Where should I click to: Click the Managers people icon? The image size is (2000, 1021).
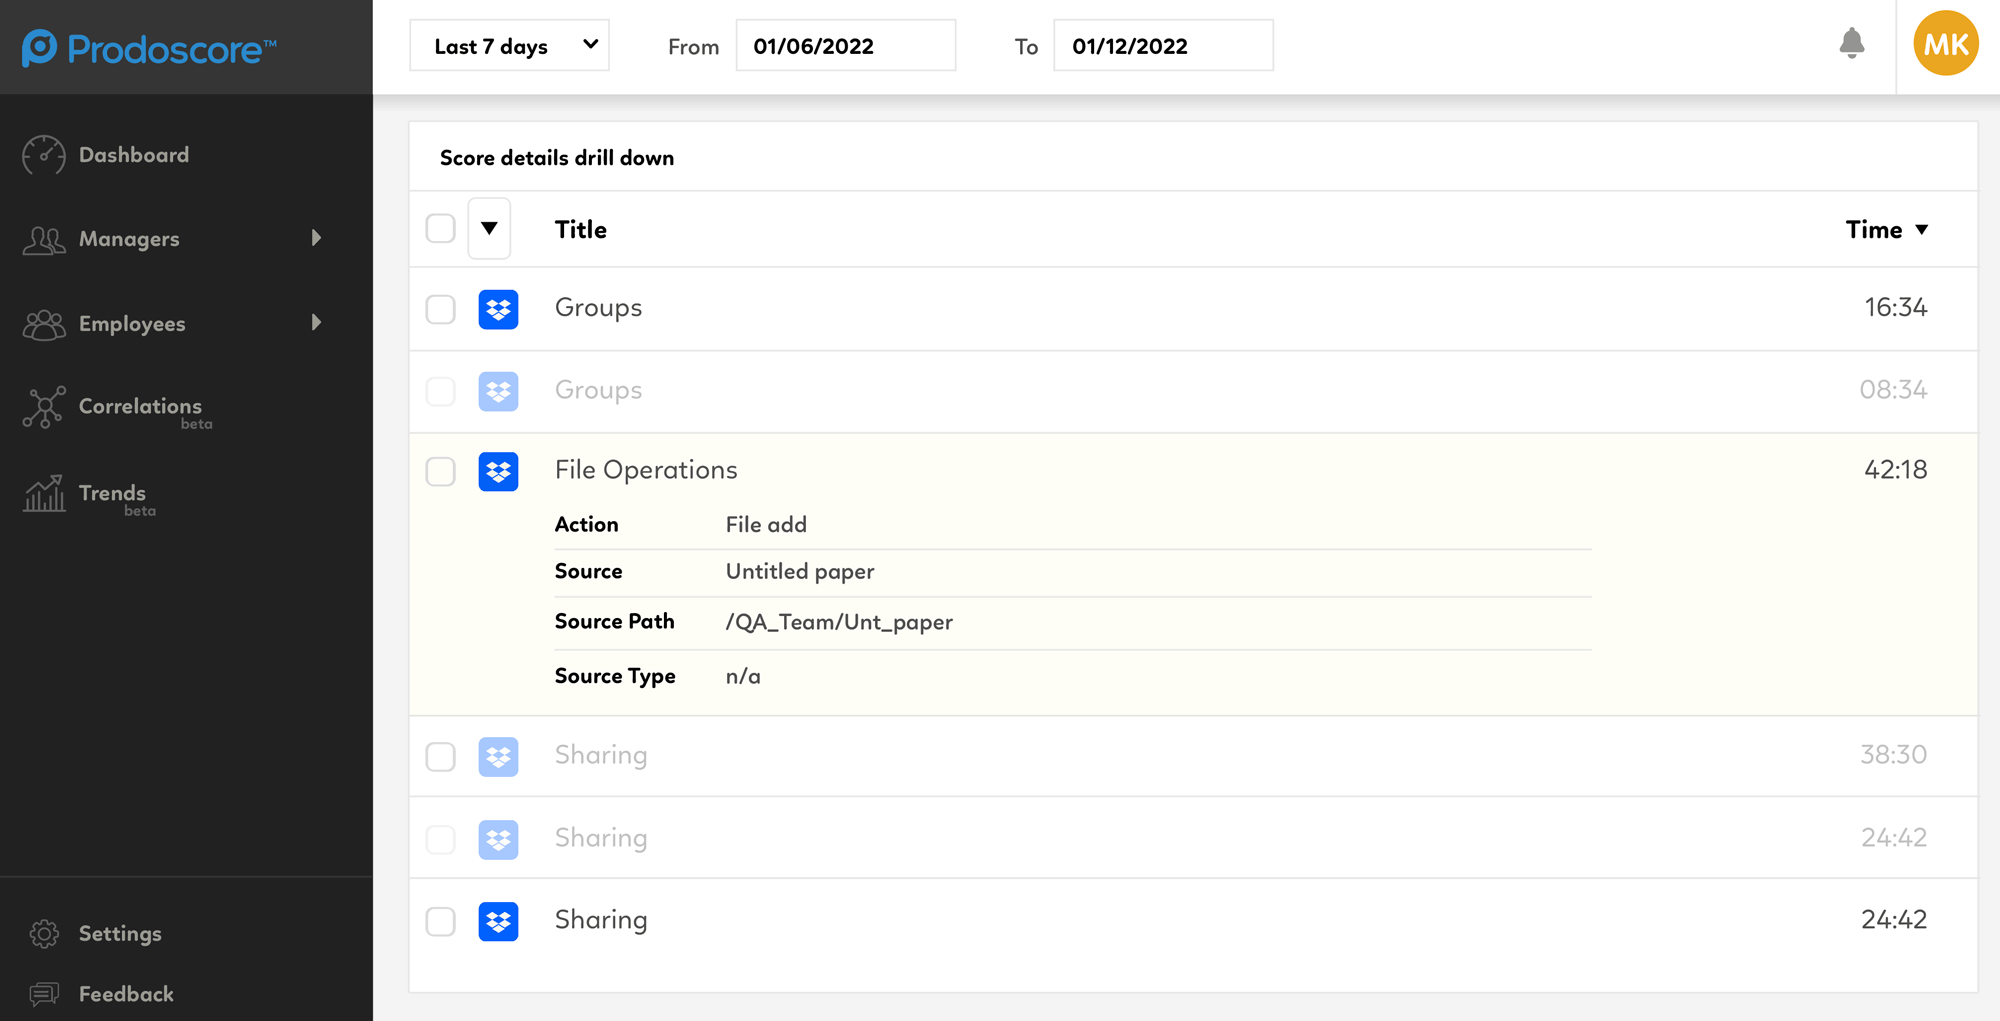[x=44, y=239]
